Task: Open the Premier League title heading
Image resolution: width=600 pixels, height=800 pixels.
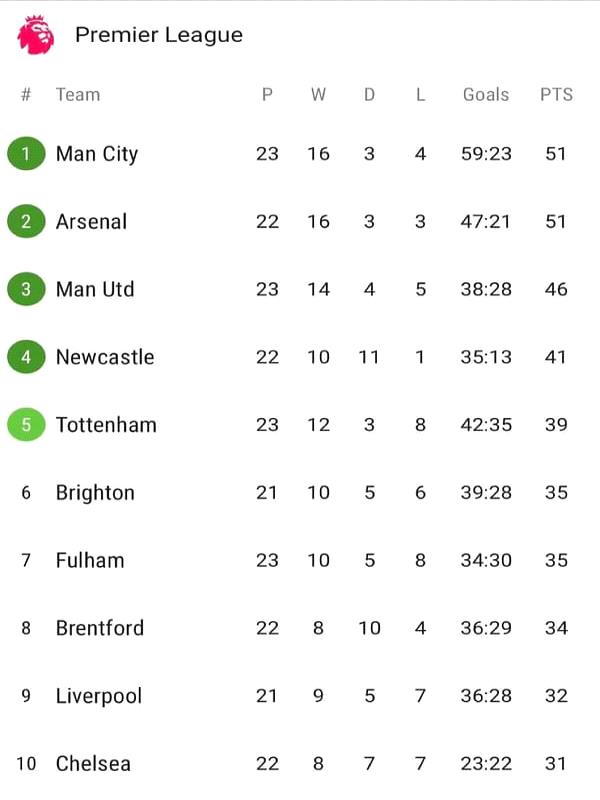Action: 159,35
